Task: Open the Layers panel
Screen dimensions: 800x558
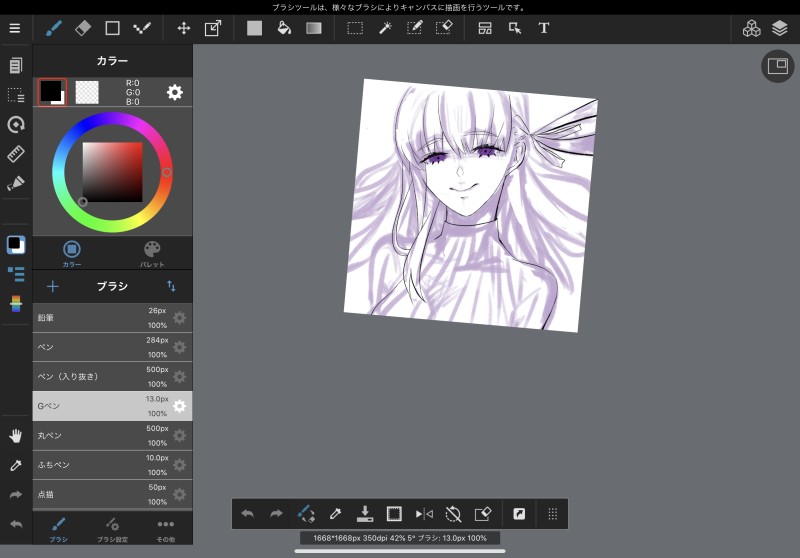Action: (x=780, y=28)
